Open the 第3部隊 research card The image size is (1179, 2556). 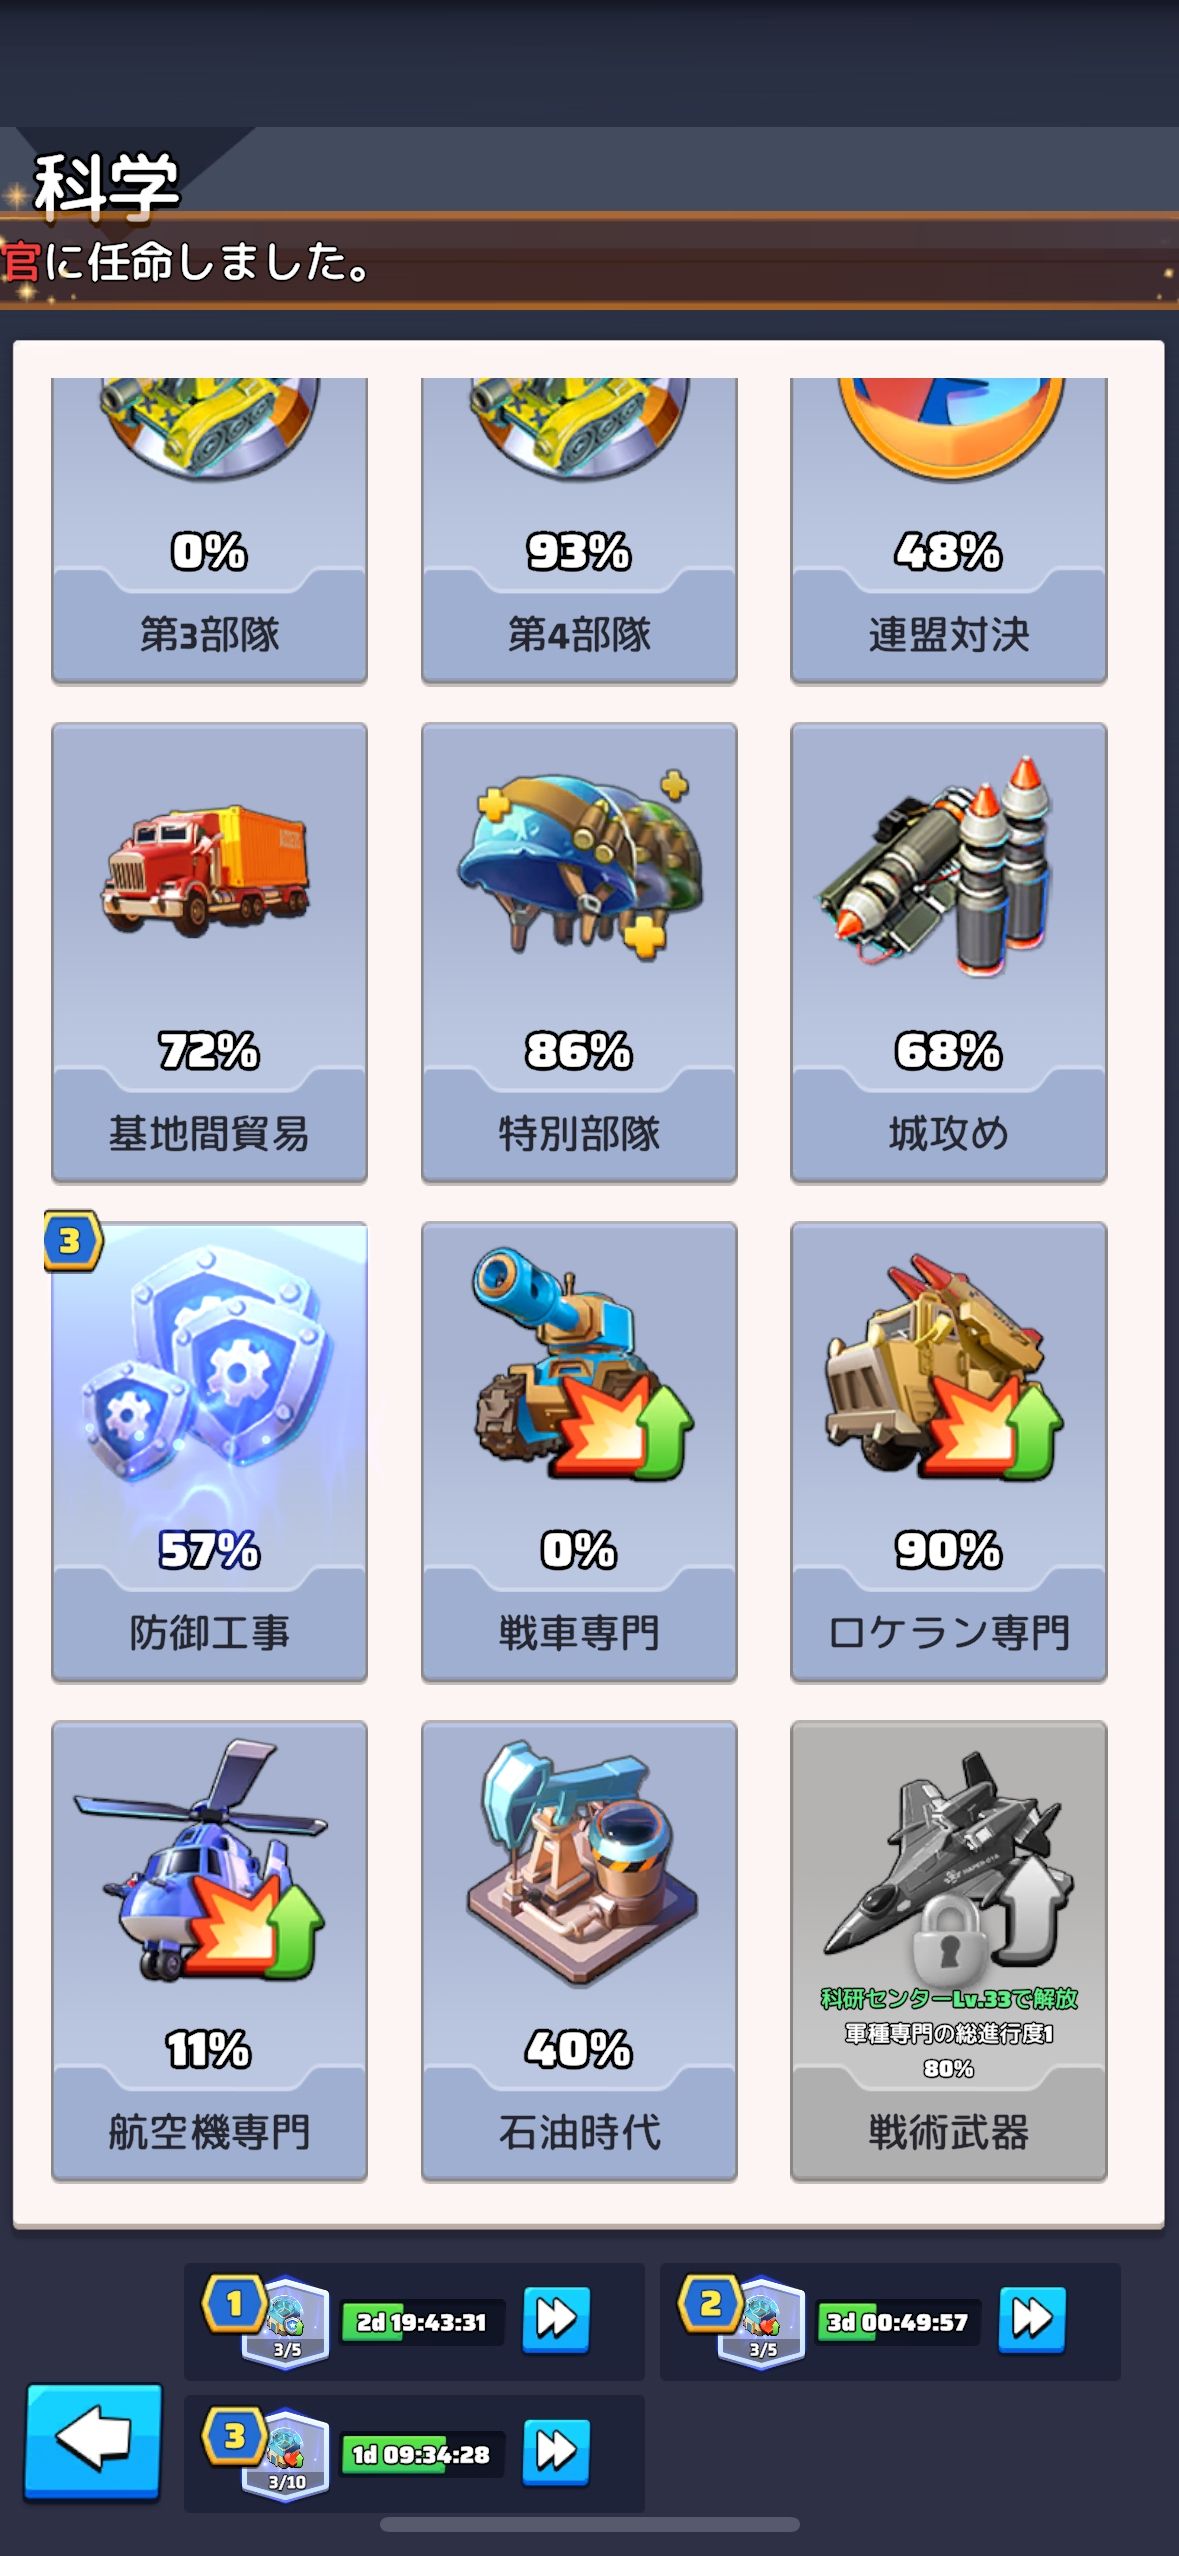pos(209,530)
